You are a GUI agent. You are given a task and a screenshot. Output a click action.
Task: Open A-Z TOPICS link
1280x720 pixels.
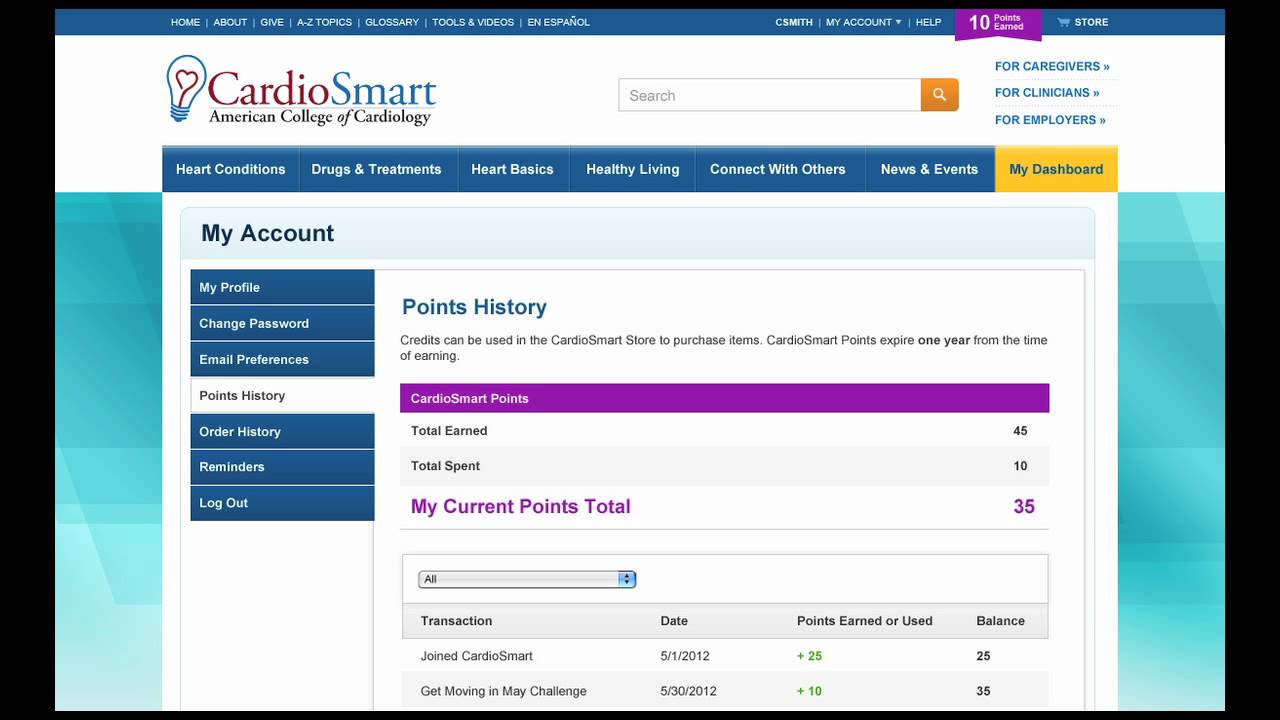click(324, 22)
